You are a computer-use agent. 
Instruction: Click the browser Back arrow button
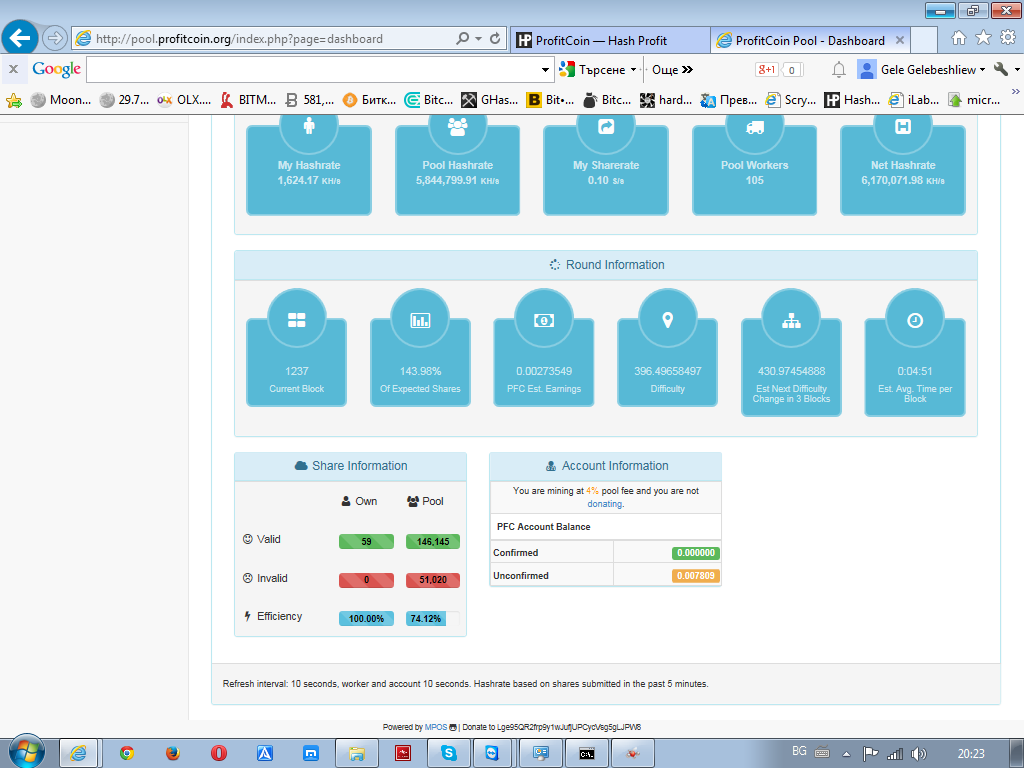(20, 39)
